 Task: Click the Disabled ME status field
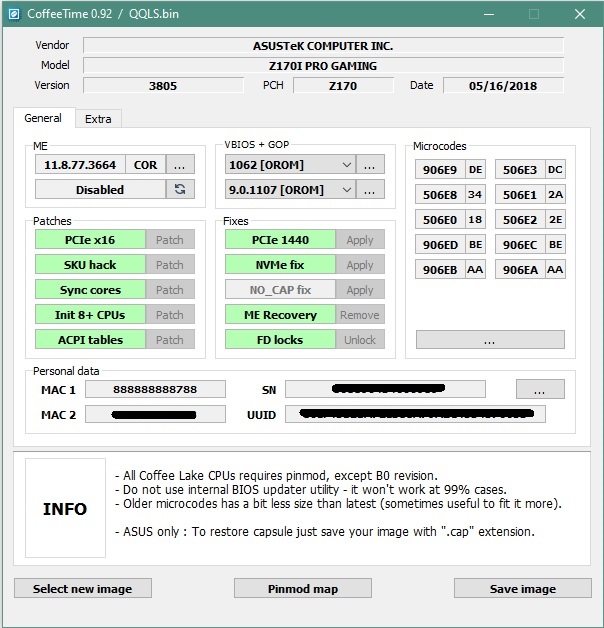pos(100,189)
